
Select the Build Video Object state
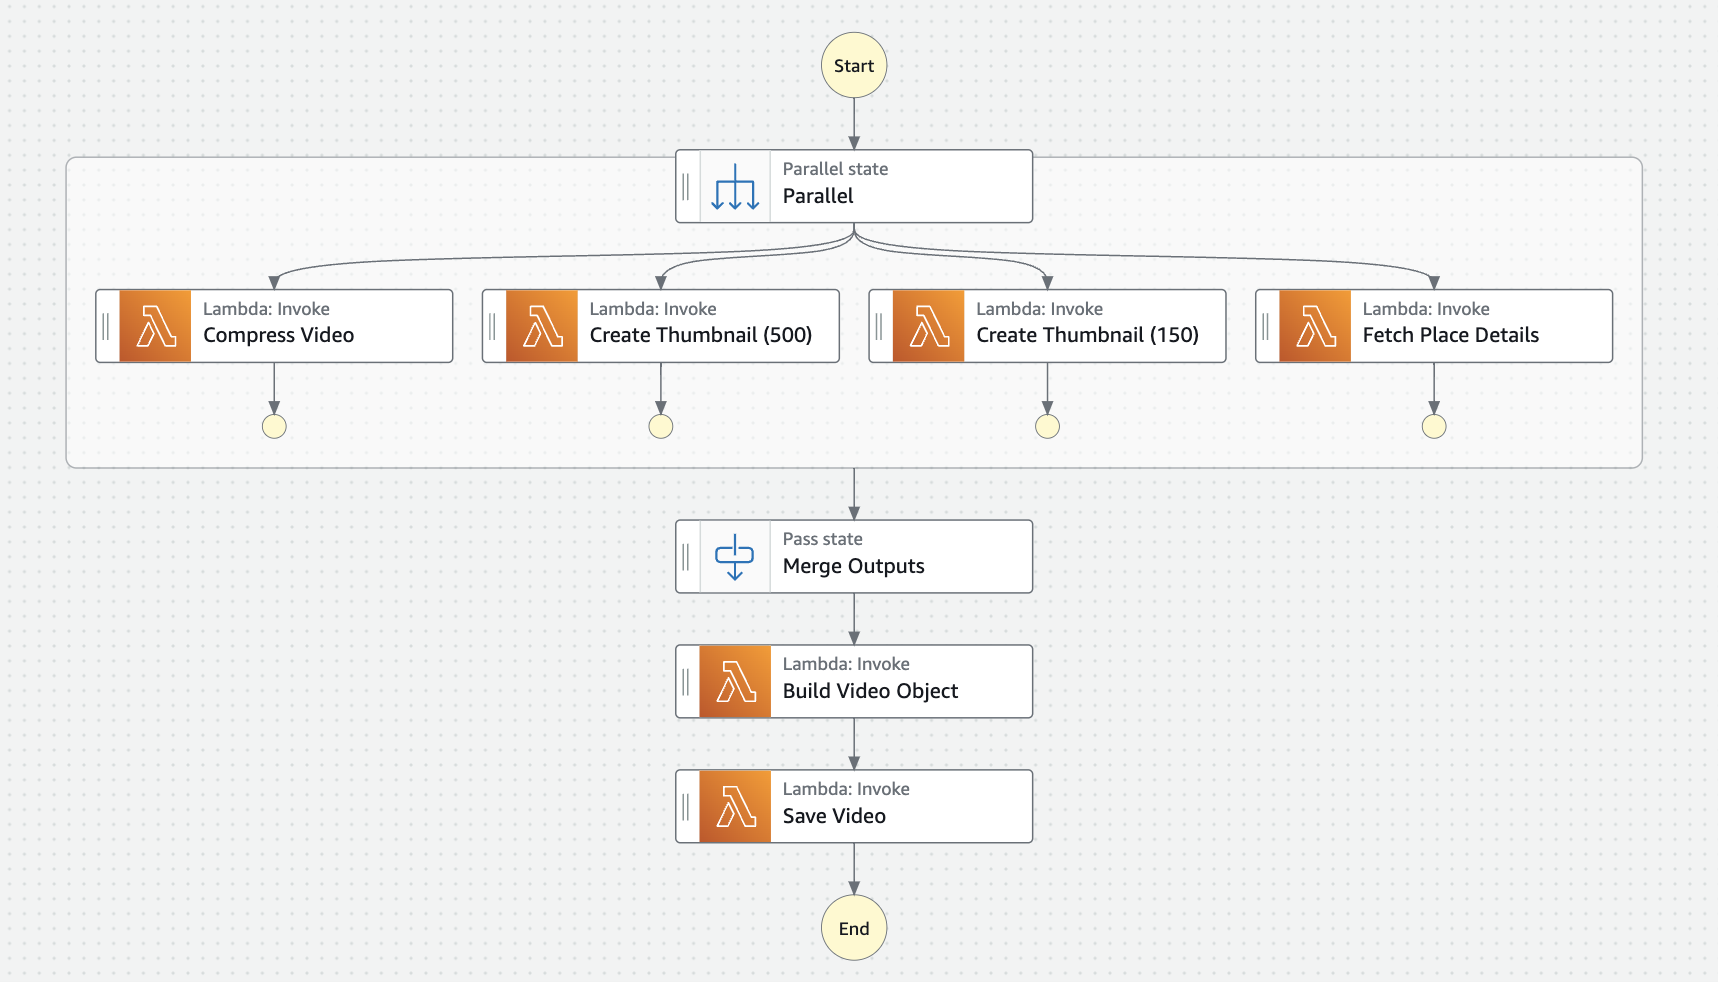tap(880, 681)
